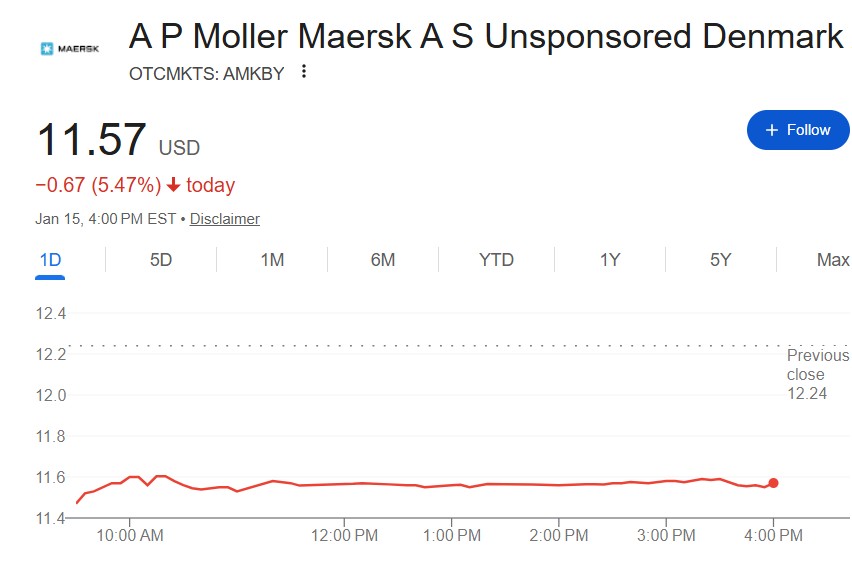Image resolution: width=852 pixels, height=564 pixels.
Task: Click the plus icon on Follow button
Action: coord(771,130)
